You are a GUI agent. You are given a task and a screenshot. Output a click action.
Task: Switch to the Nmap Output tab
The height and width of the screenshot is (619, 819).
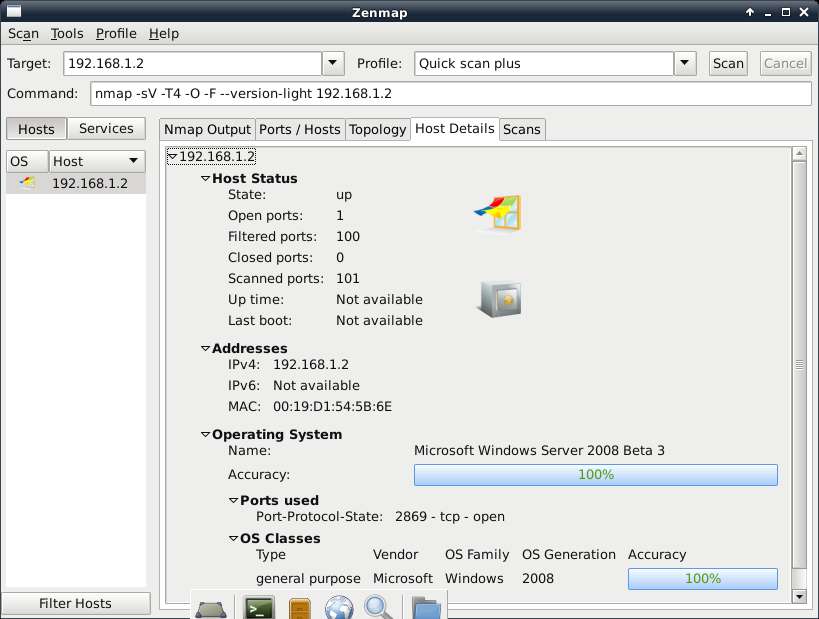tap(207, 130)
